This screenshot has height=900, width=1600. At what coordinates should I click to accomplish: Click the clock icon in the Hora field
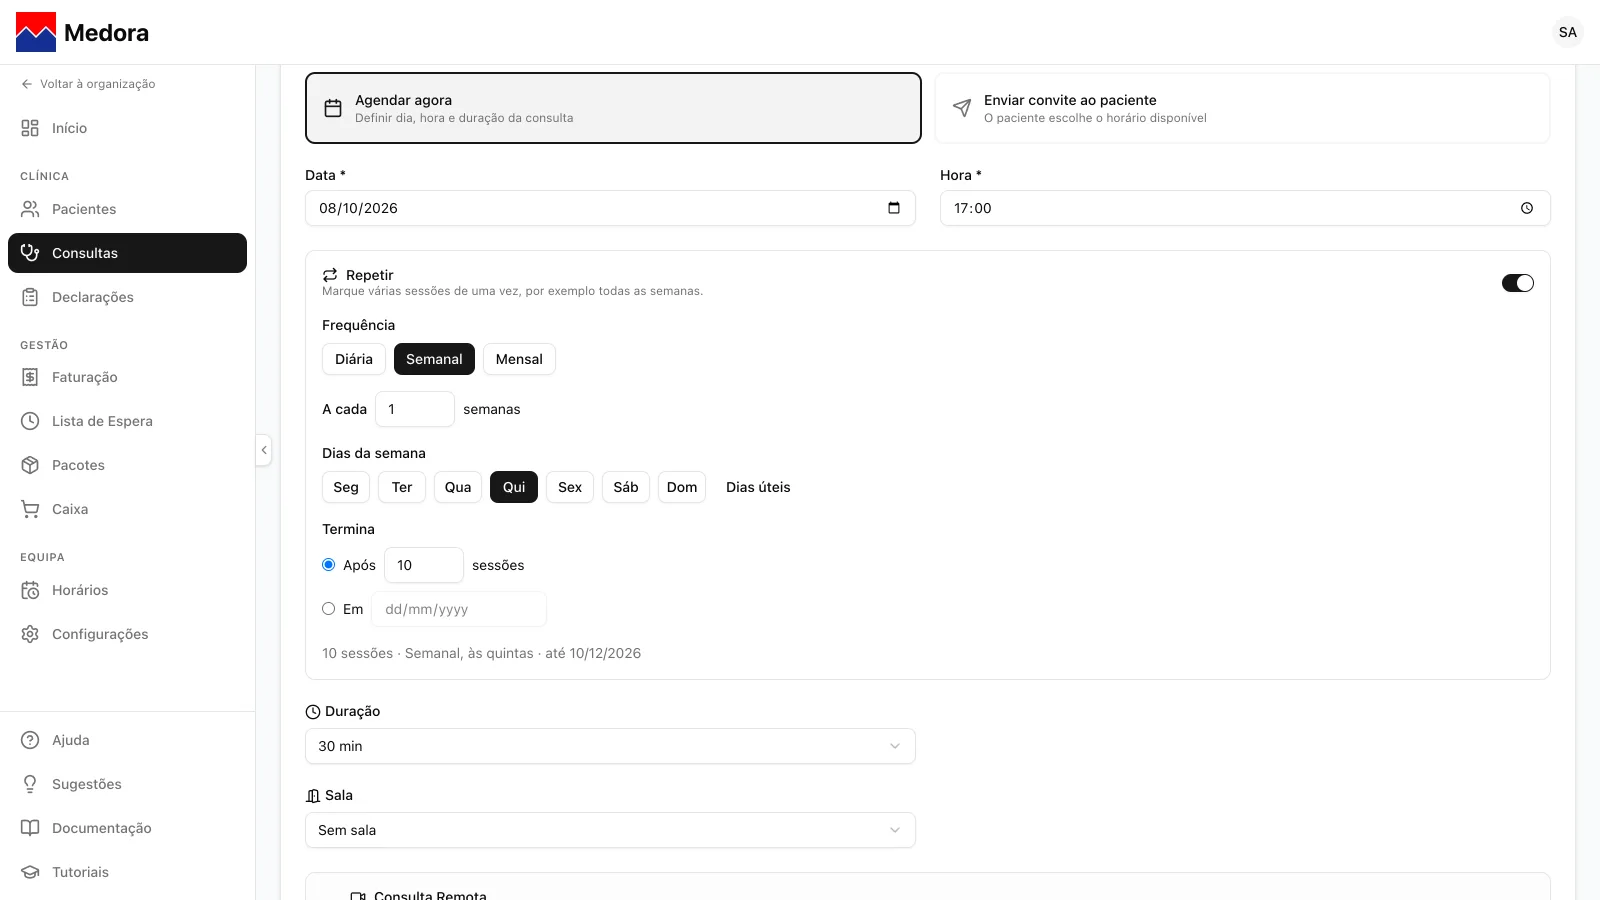point(1527,208)
